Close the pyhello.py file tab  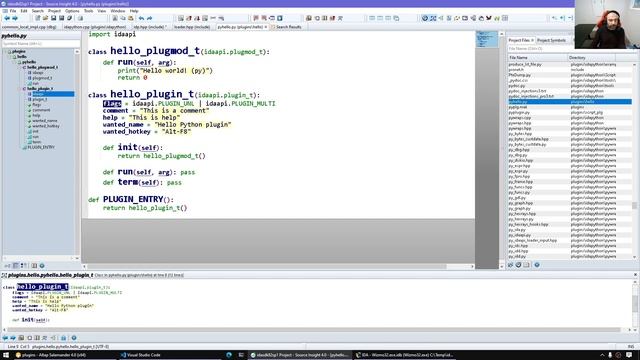coord(266,27)
